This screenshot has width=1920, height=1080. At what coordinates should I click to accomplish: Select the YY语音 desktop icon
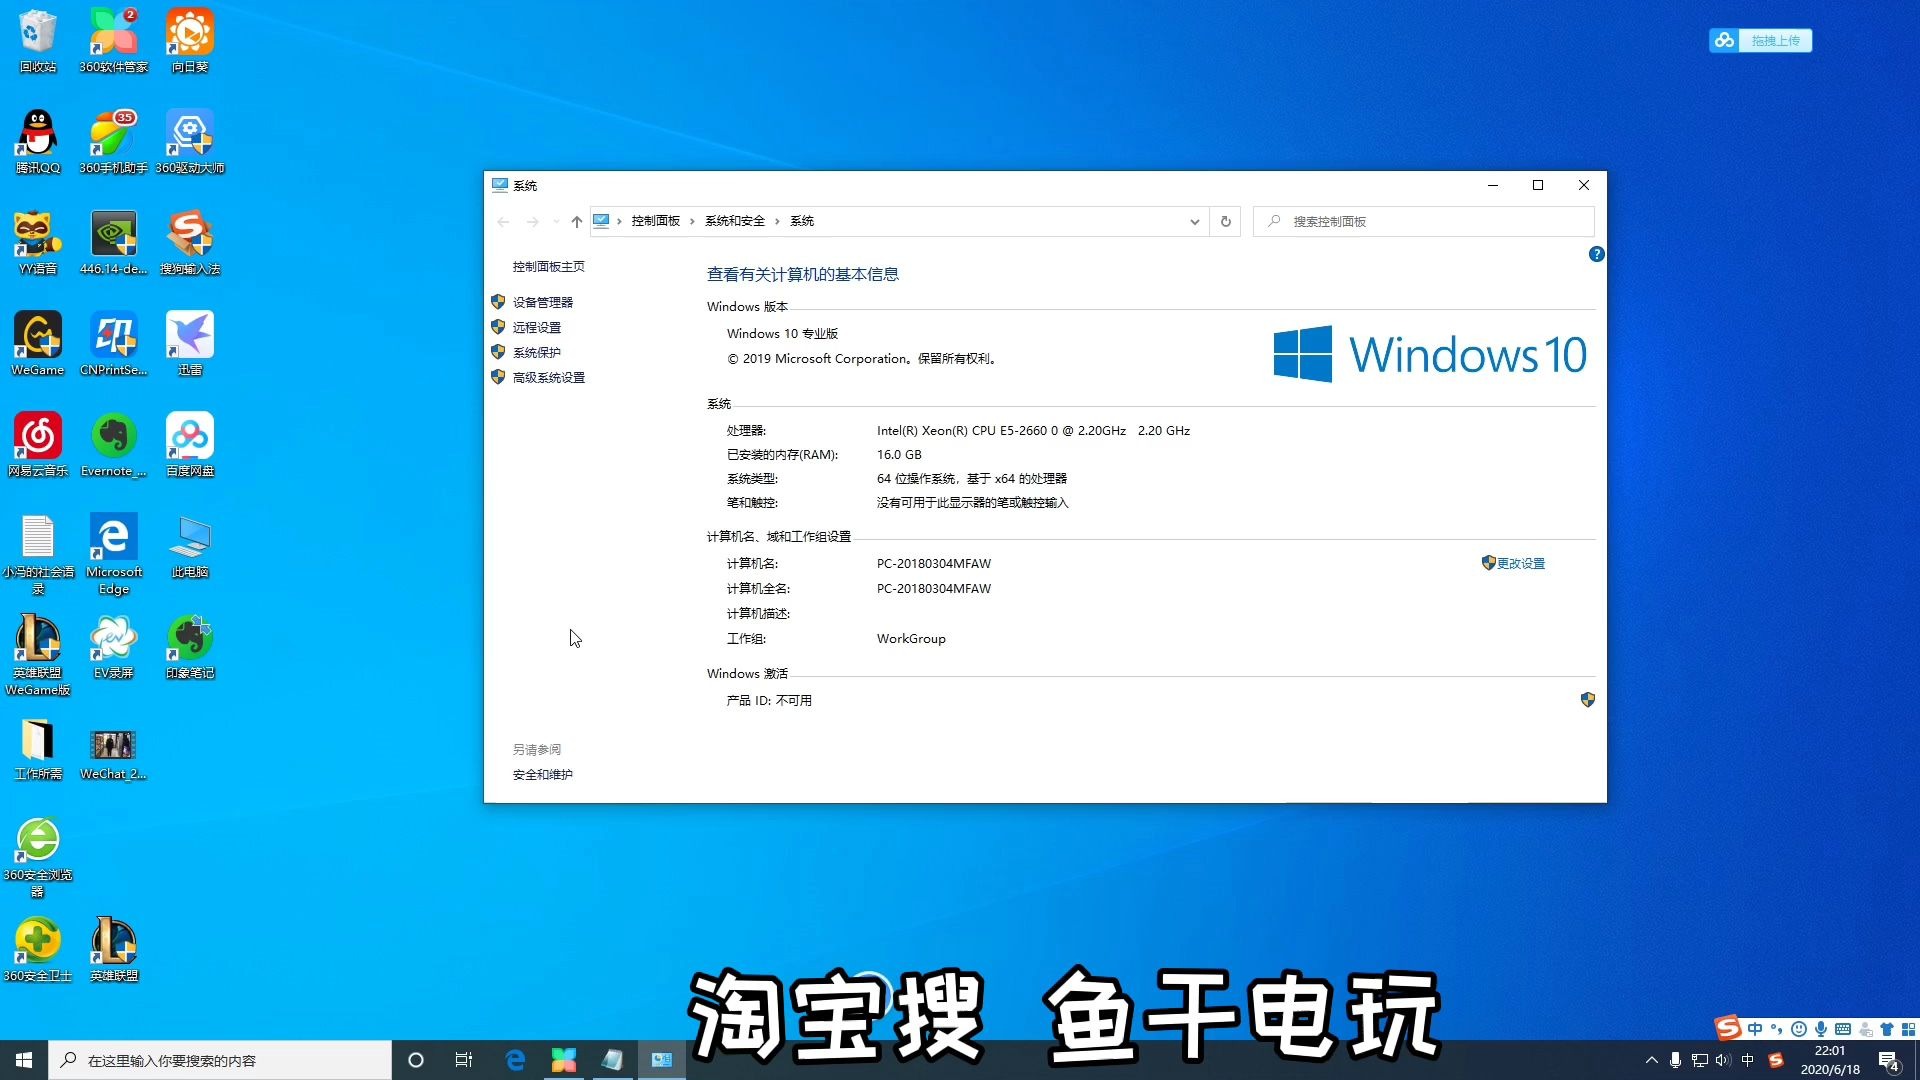38,243
